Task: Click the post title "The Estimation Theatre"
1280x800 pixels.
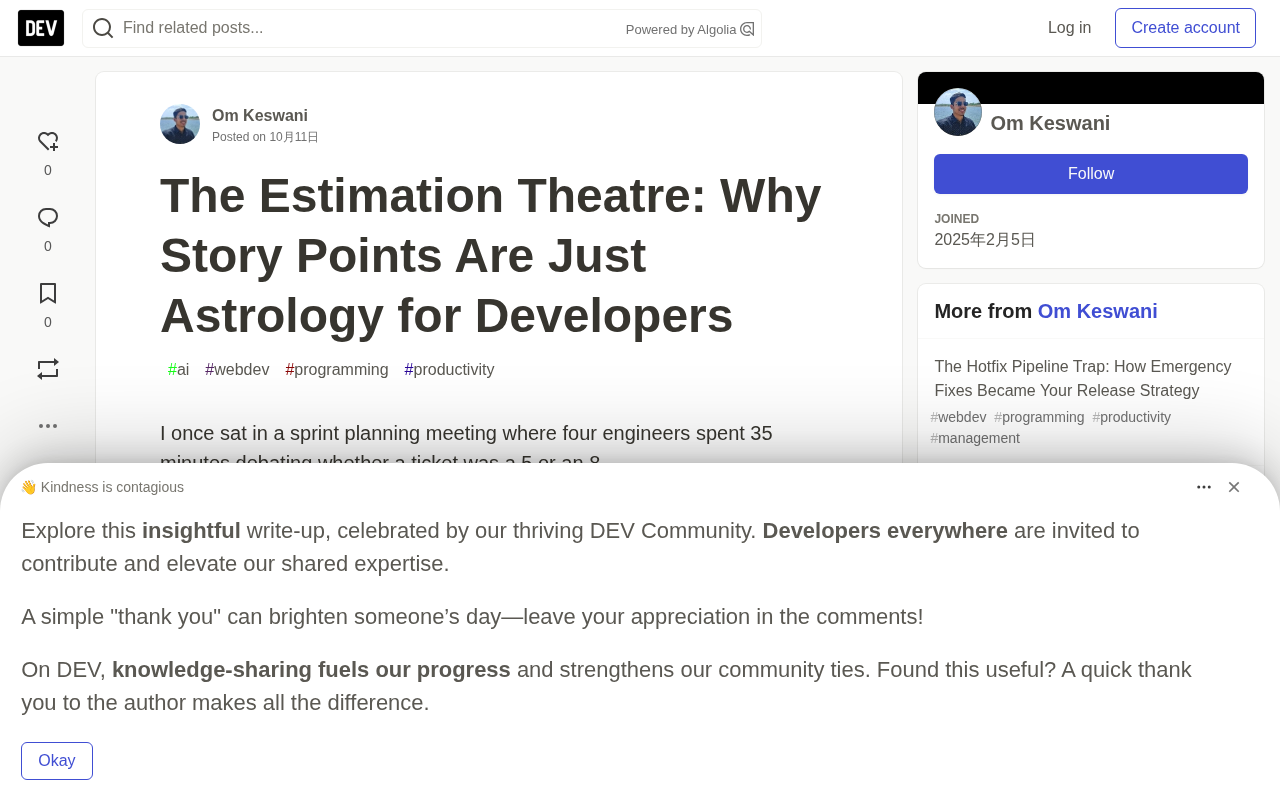Action: click(490, 256)
